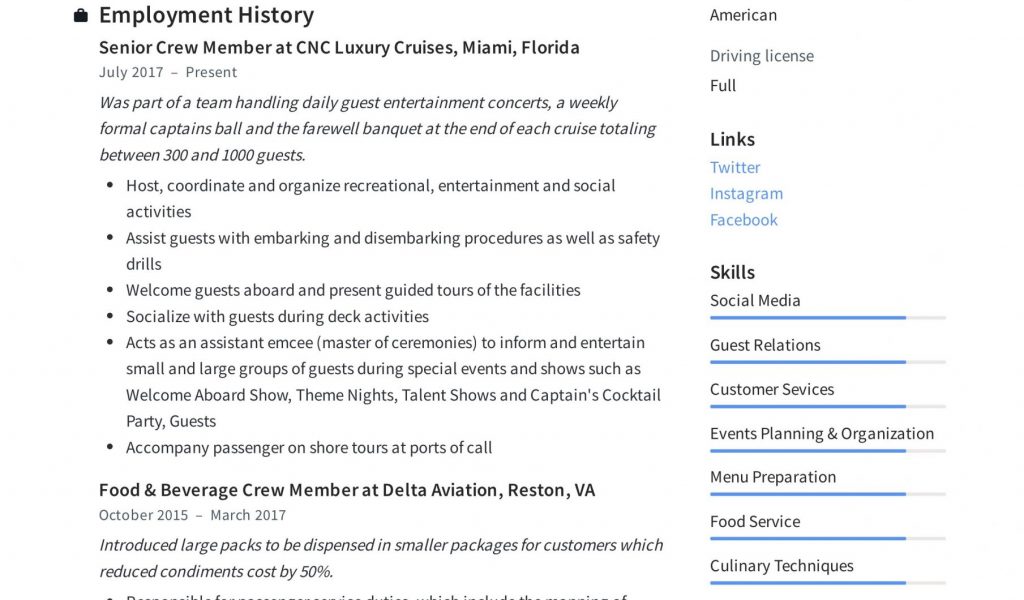Click the Employment History heading
The image size is (1024, 600).
tap(206, 15)
